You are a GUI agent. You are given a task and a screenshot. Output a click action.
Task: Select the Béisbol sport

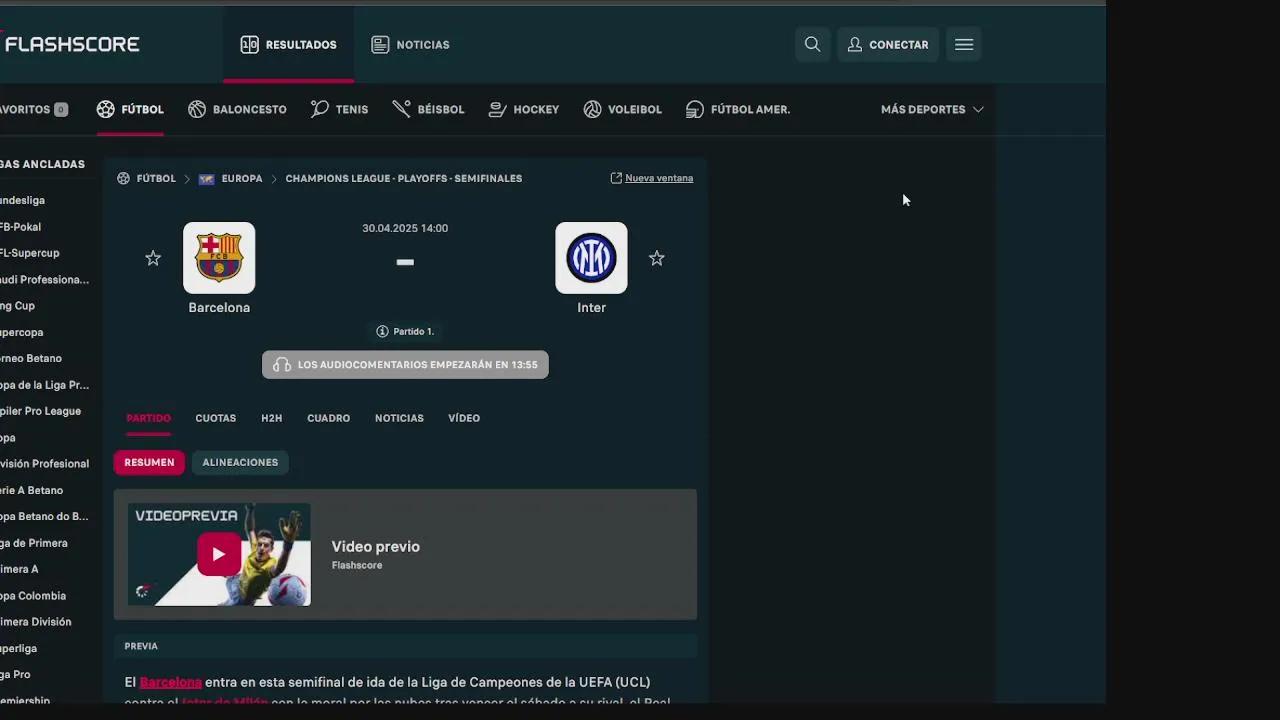click(428, 109)
